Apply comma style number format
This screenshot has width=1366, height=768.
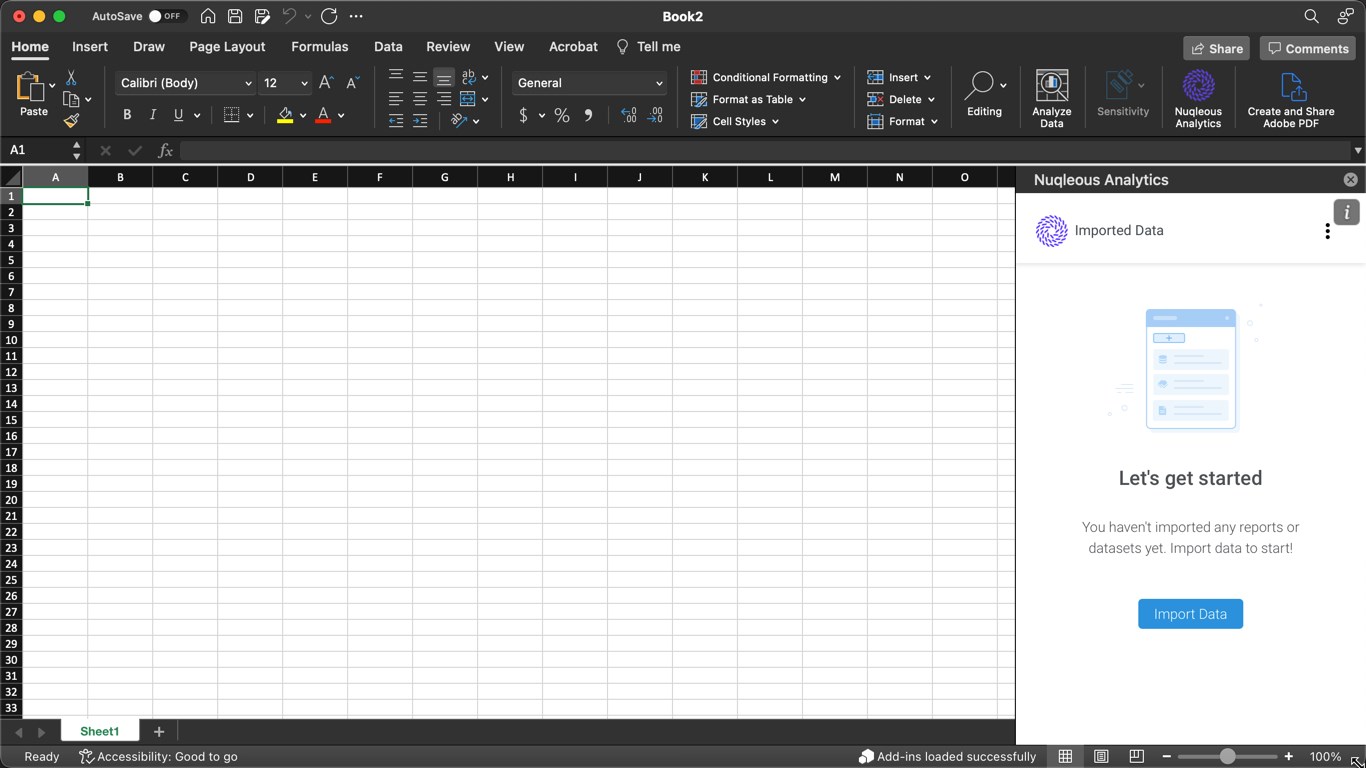588,115
